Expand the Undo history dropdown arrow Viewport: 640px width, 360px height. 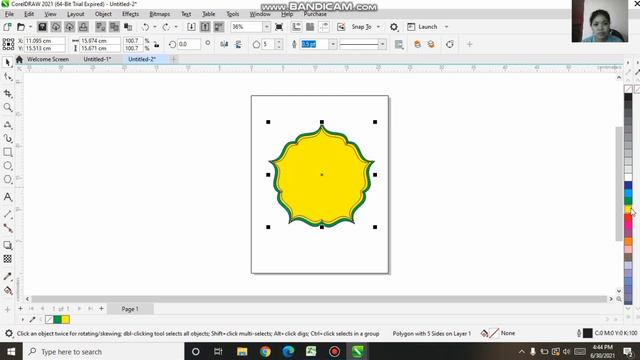coord(155,27)
